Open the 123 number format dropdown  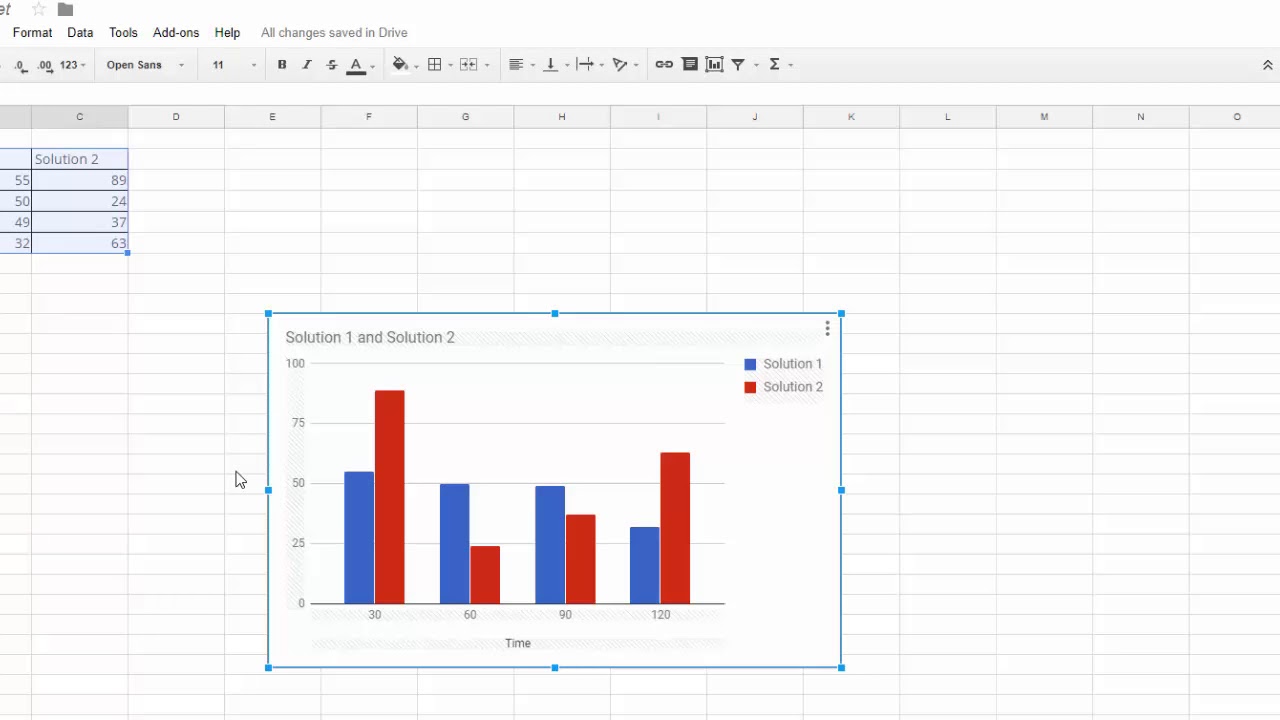point(73,65)
